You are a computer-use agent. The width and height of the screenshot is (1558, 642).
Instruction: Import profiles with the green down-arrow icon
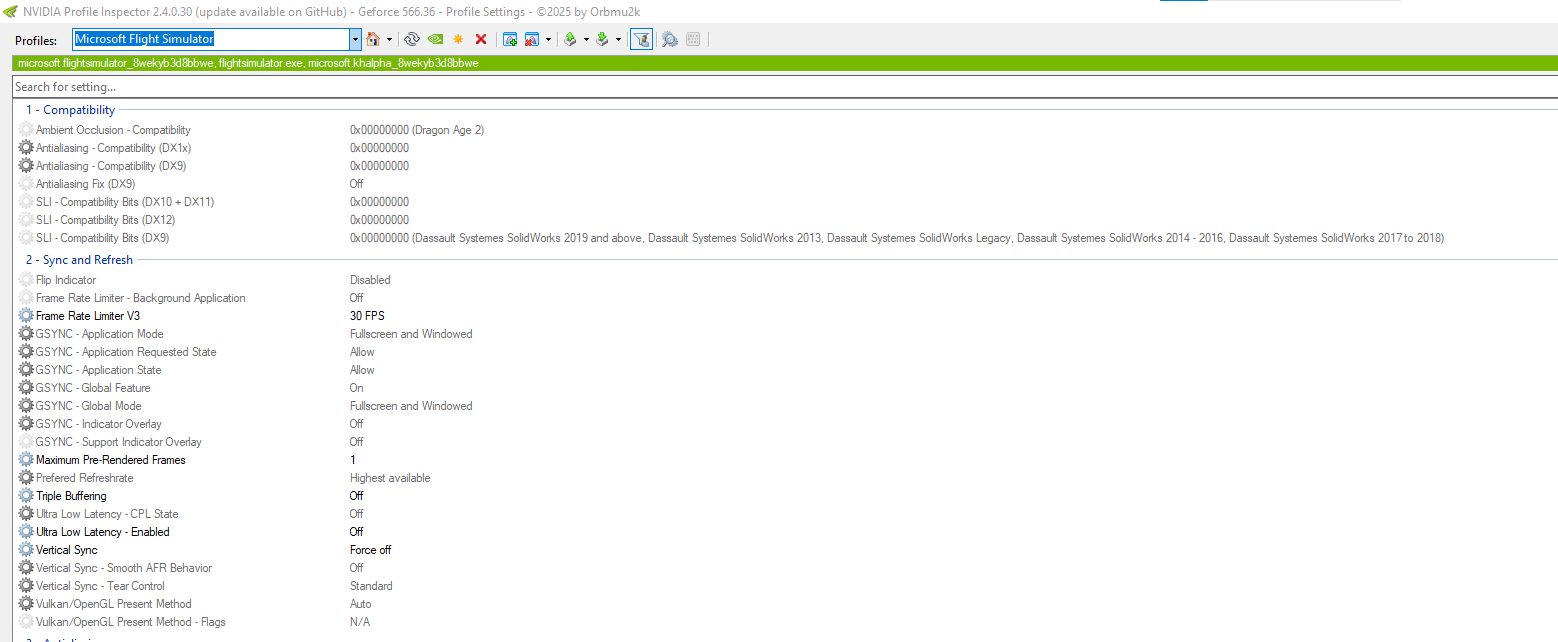coord(602,39)
